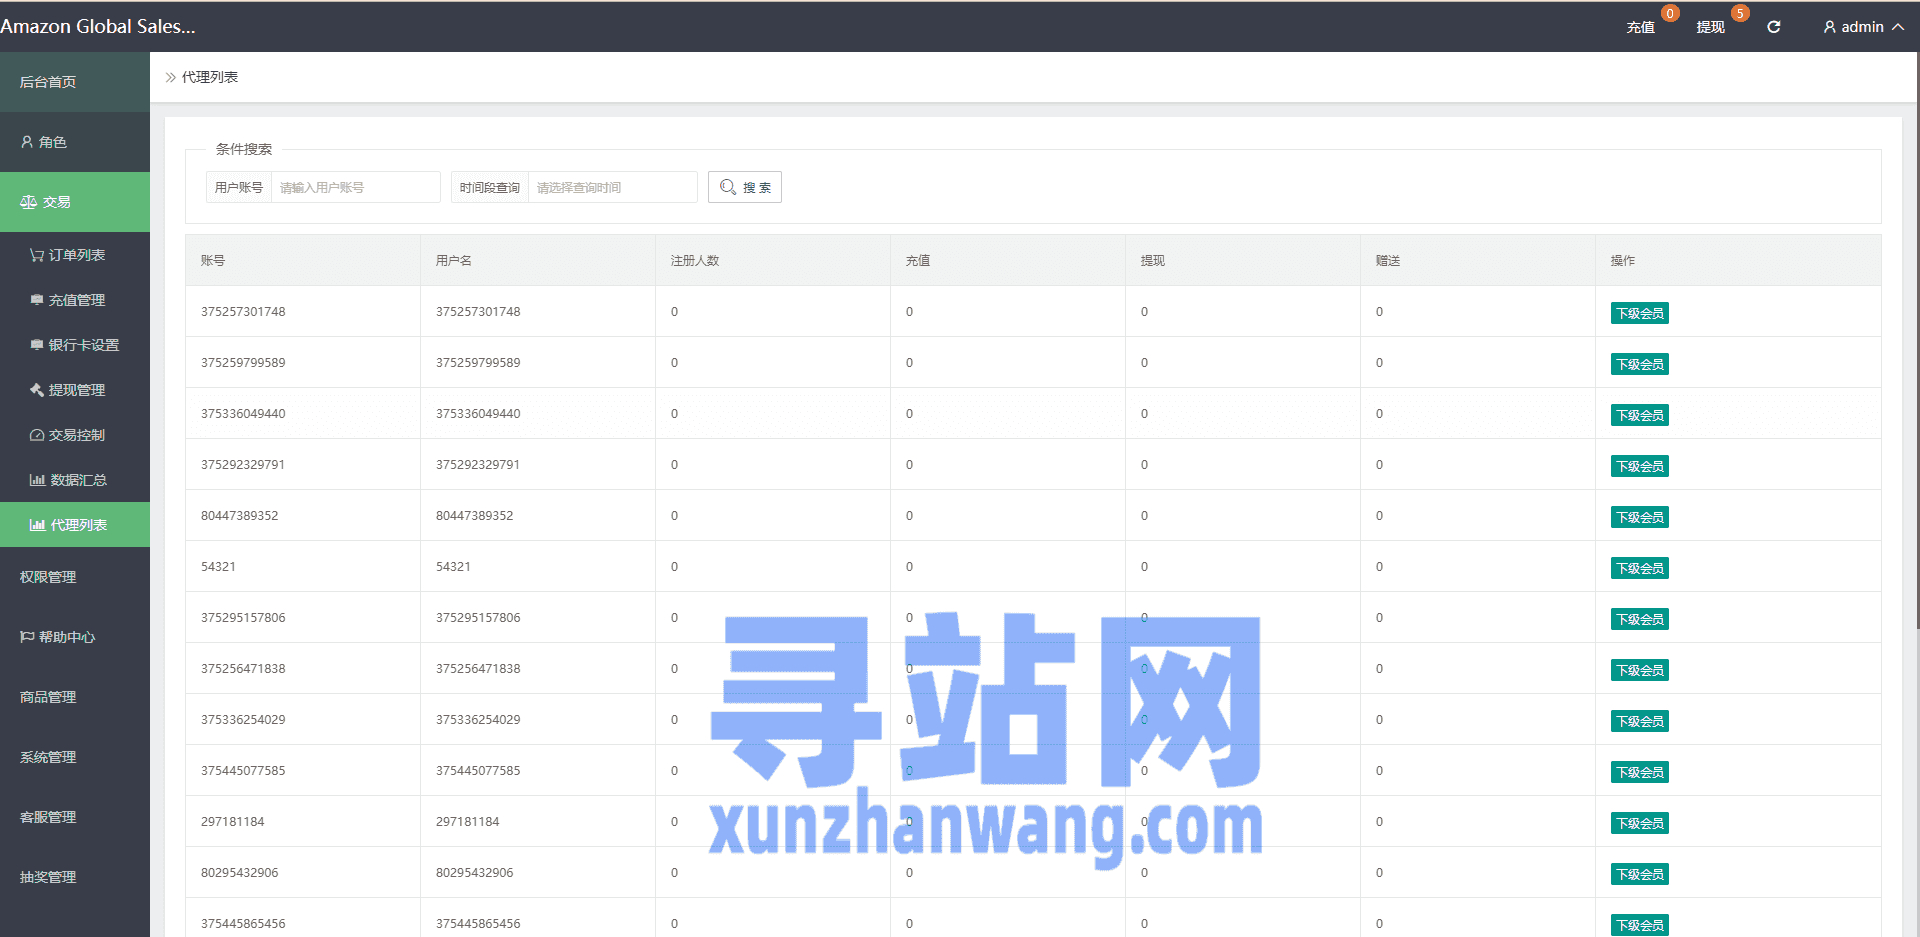Click the chart icon beside 代理列表
Viewport: 1920px width, 937px height.
point(37,525)
